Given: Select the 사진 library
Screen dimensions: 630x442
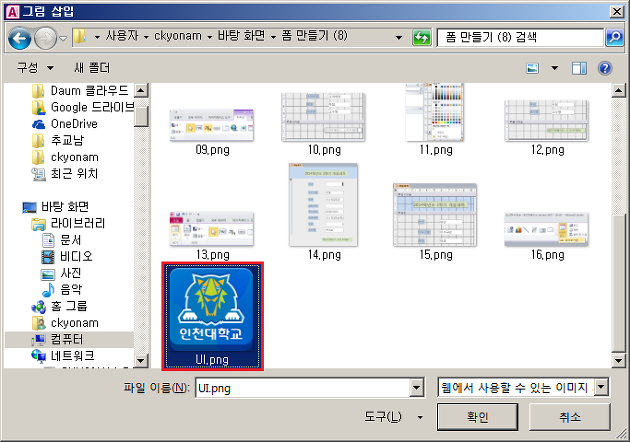Looking at the screenshot, I should (x=61, y=273).
